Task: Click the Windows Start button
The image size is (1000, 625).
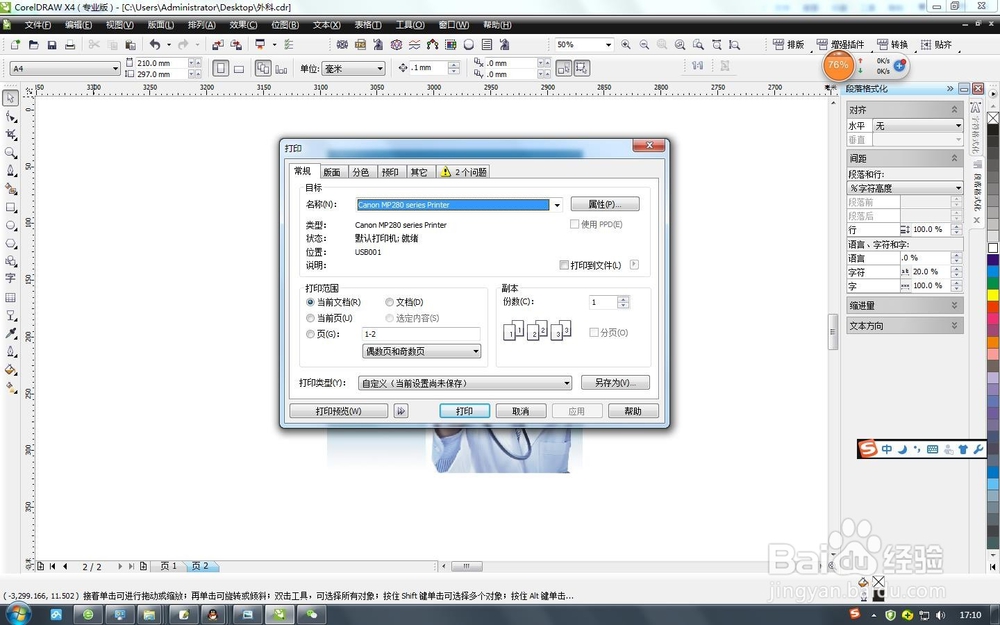Action: click(x=17, y=614)
